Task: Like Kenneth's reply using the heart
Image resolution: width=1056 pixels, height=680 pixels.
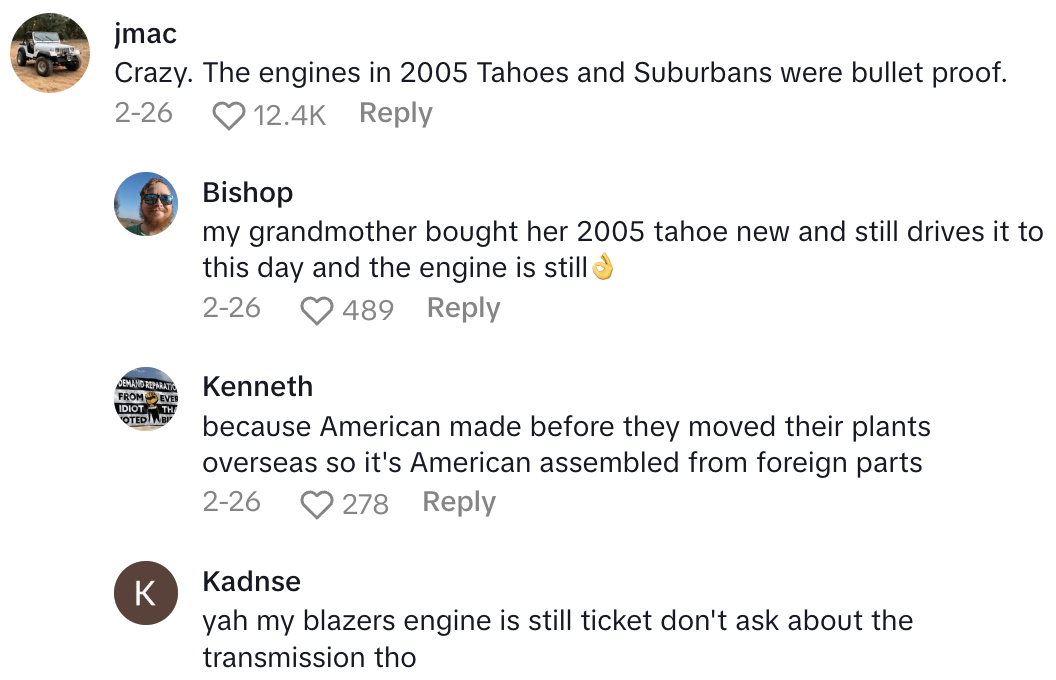Action: pyautogui.click(x=317, y=504)
